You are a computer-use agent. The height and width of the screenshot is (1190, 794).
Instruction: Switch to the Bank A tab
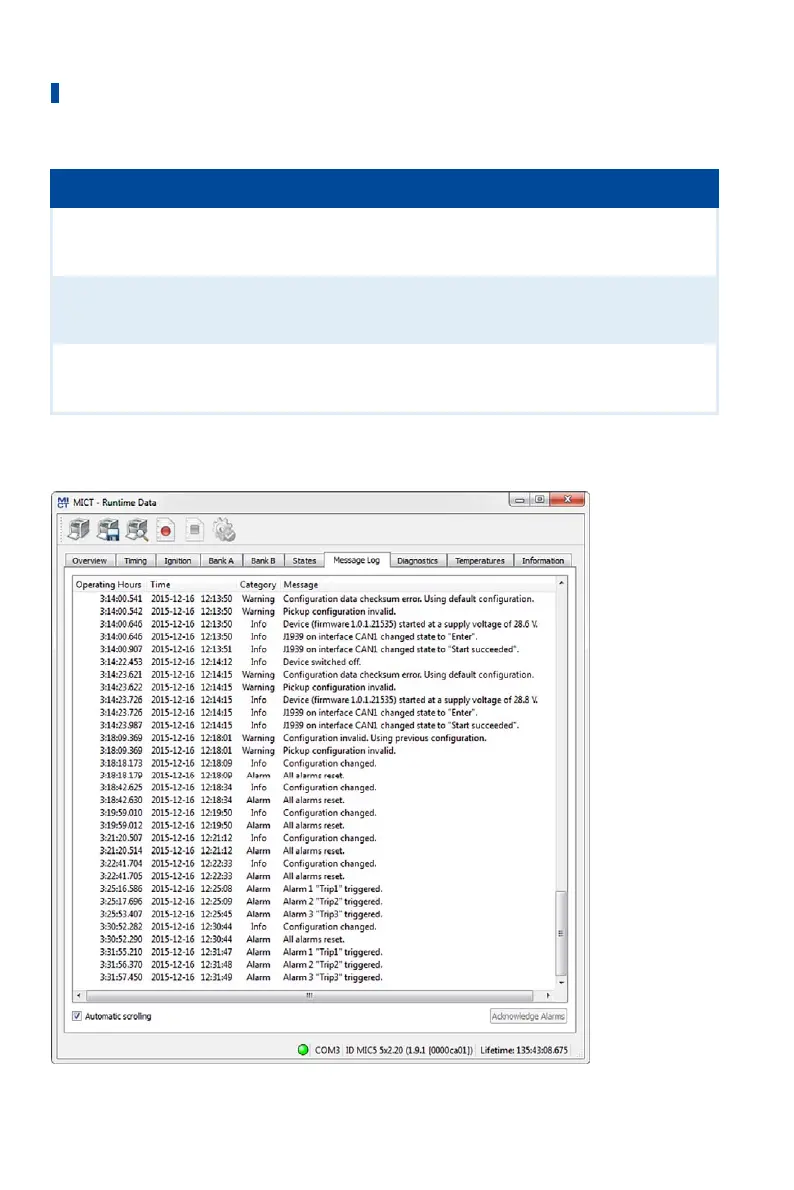tap(221, 561)
